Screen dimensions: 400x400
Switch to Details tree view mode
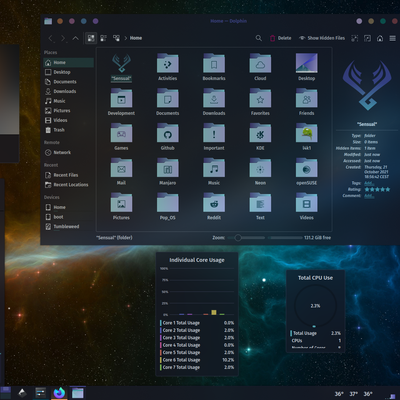coord(116,38)
